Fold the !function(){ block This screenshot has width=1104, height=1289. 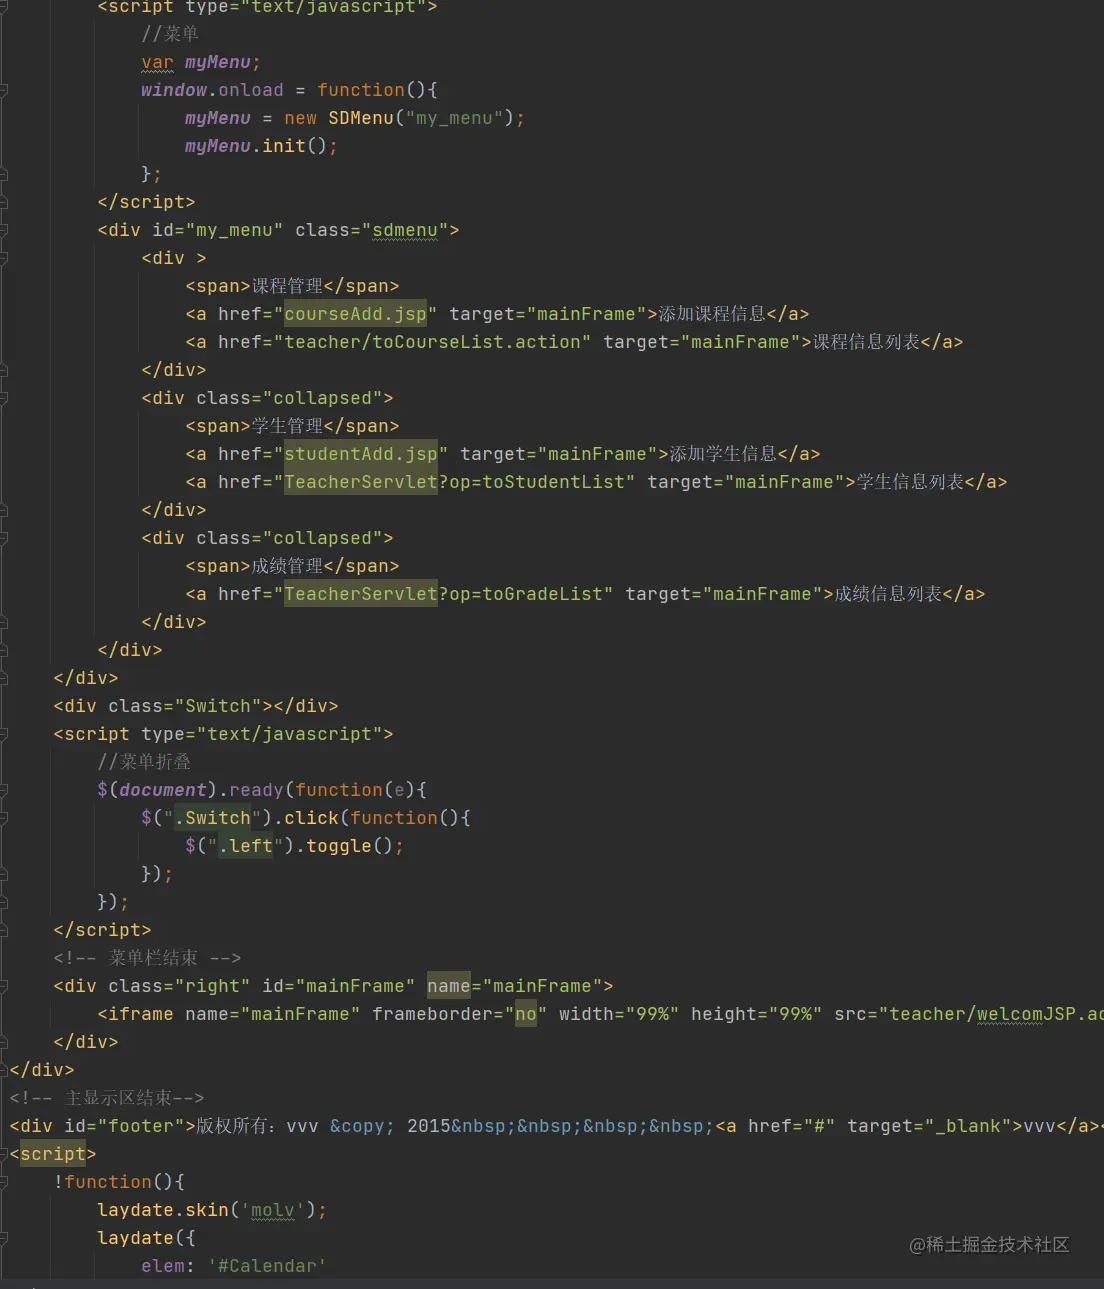pos(4,1182)
